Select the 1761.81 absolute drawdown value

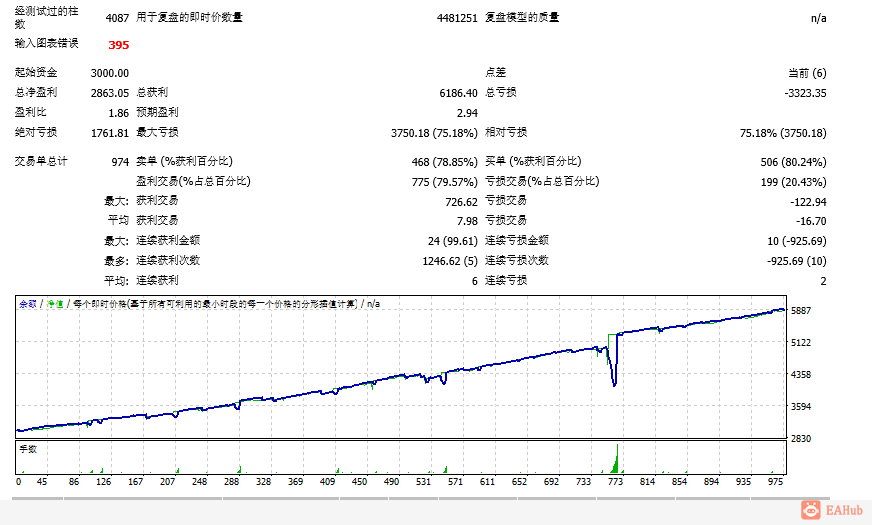(x=110, y=133)
